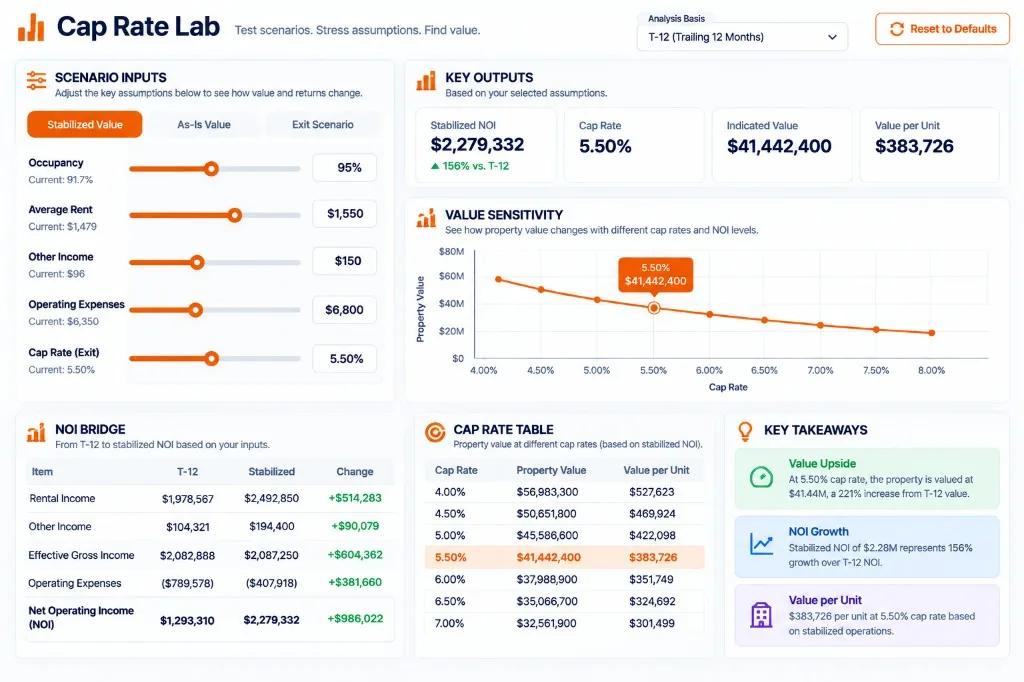Screen dimensions: 1024x682
Task: Switch to the As-Is Value tab
Action: (x=204, y=124)
